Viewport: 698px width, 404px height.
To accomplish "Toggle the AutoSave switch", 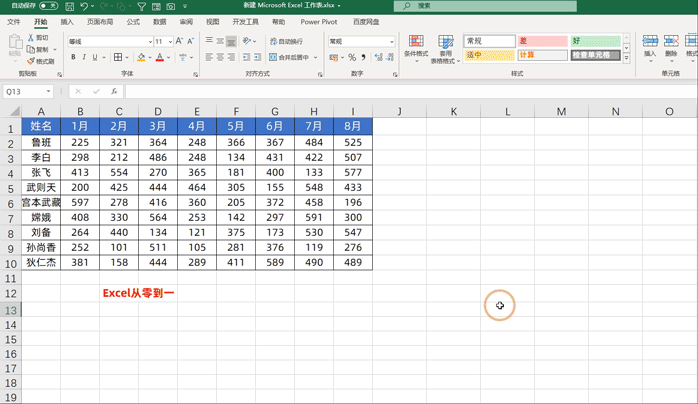I will 47,6.
